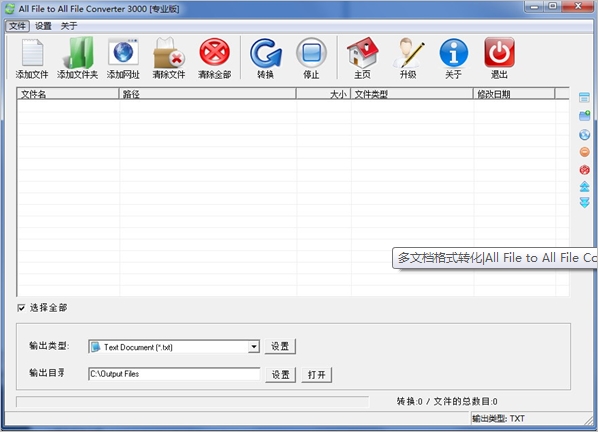Click the 打开 (Open) output folder button
598x432 pixels.
tap(317, 375)
